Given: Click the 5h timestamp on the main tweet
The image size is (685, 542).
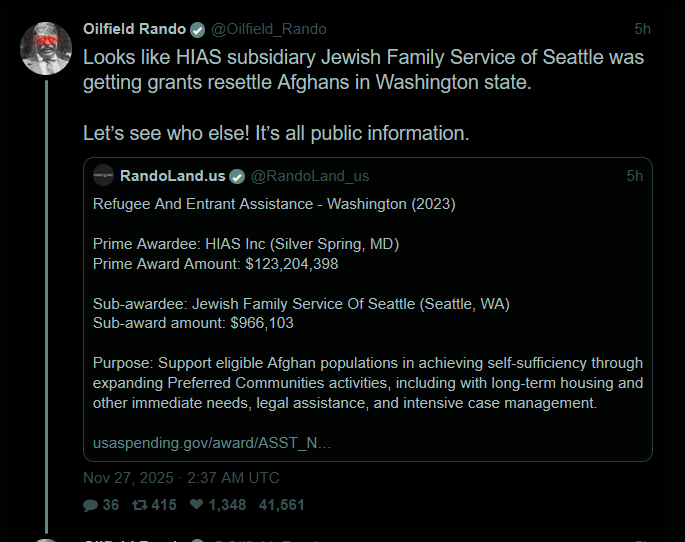Looking at the screenshot, I should pyautogui.click(x=642, y=29).
